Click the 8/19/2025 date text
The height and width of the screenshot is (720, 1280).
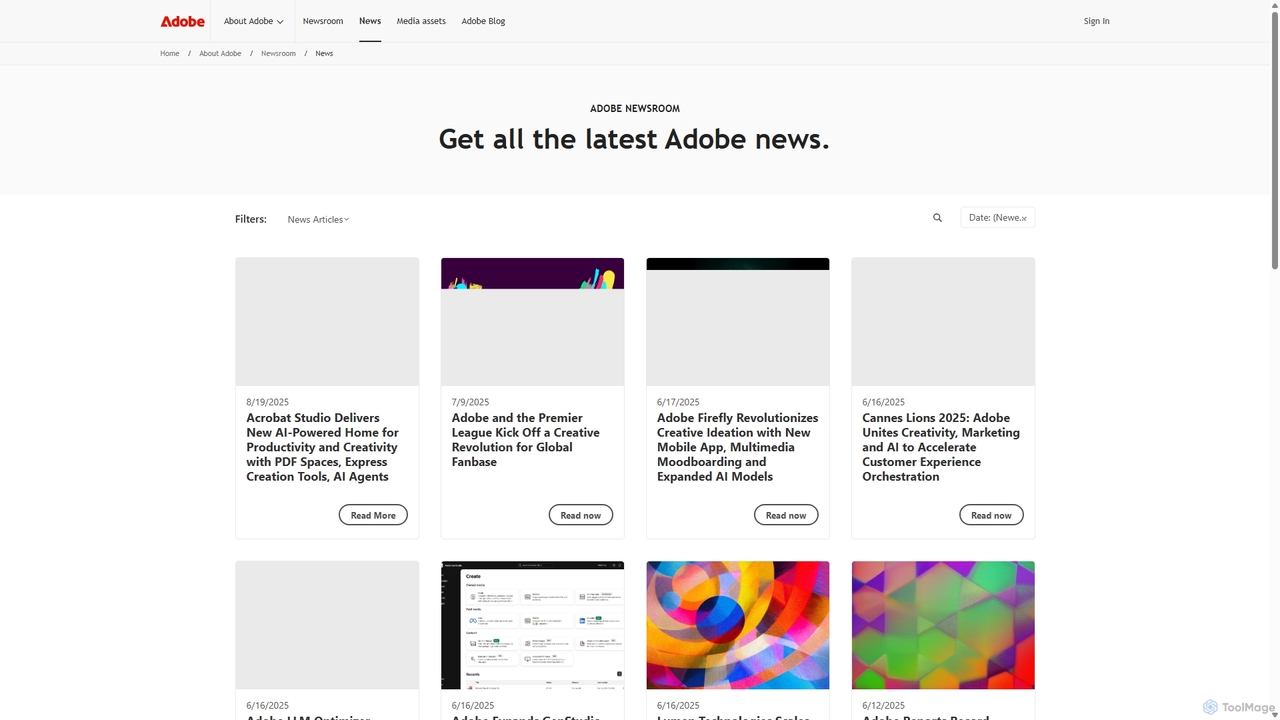(267, 402)
